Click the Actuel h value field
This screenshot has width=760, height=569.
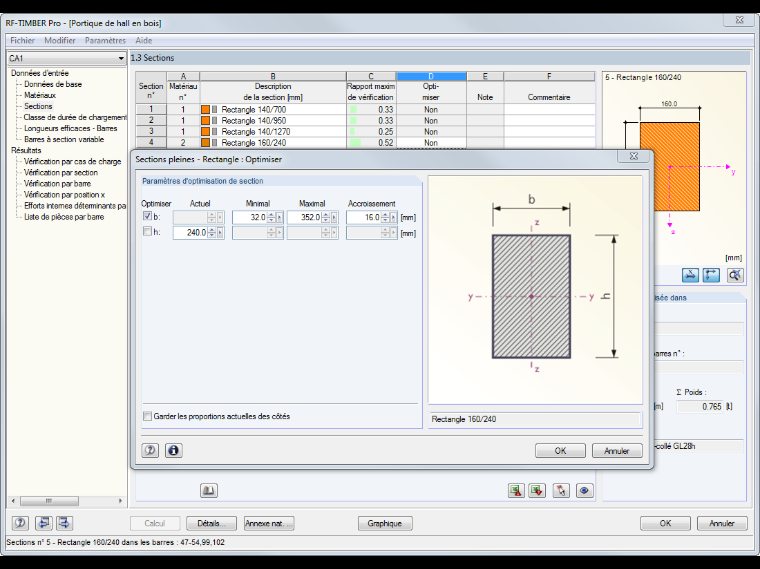pyautogui.click(x=190, y=233)
